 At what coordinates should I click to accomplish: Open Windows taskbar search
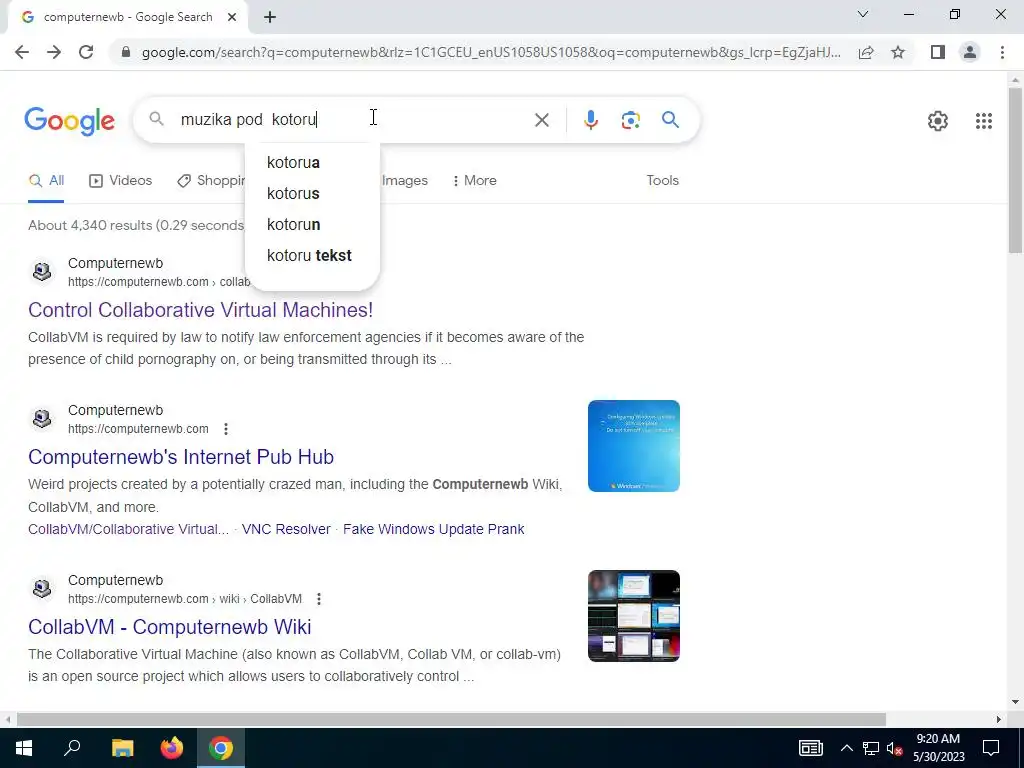pos(72,748)
